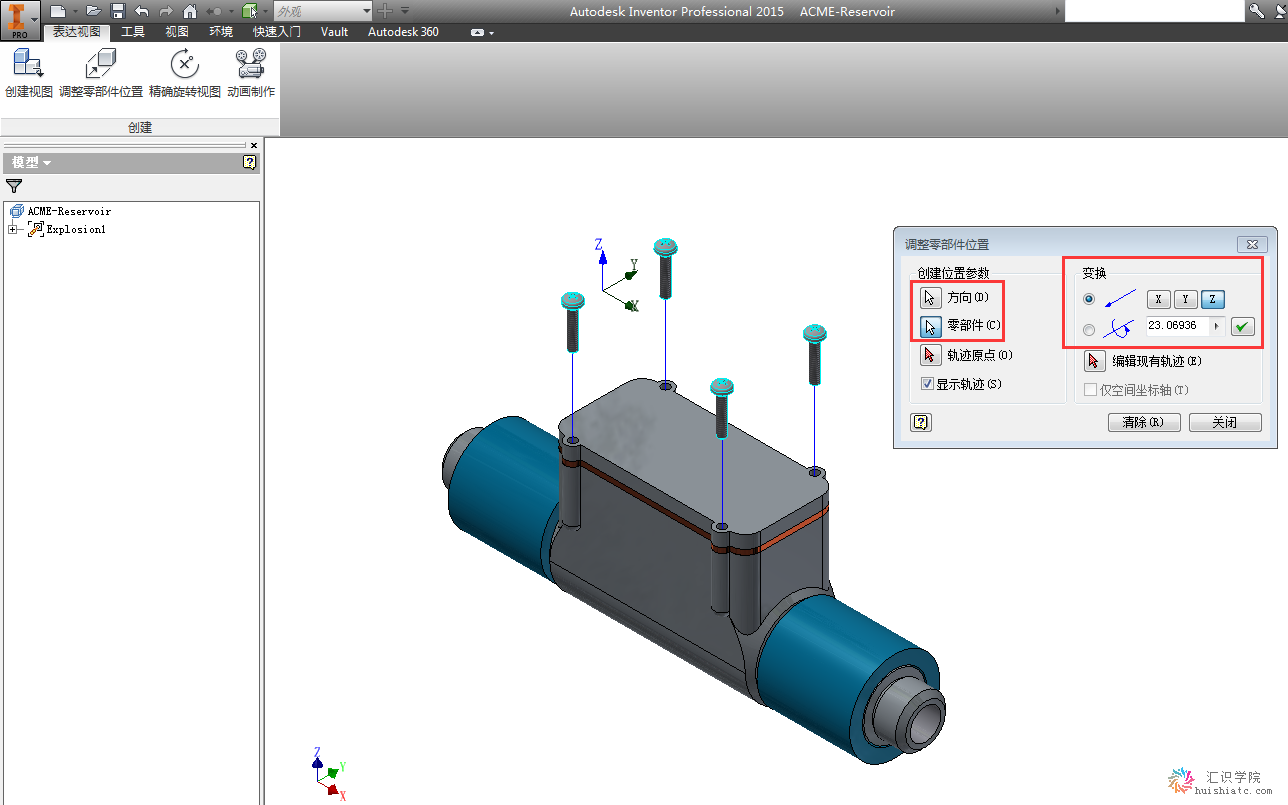
Task: Click the 零部件(C) component selector button
Action: 931,326
